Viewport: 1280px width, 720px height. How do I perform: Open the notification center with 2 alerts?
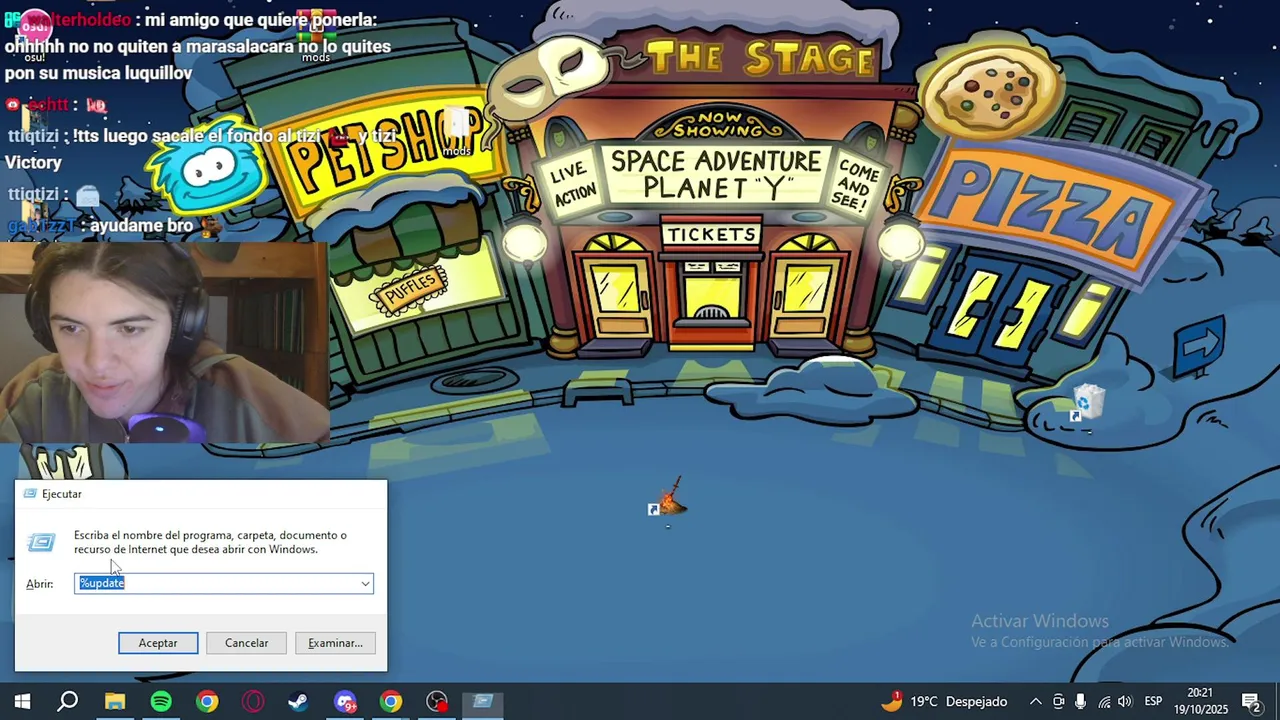[1251, 702]
